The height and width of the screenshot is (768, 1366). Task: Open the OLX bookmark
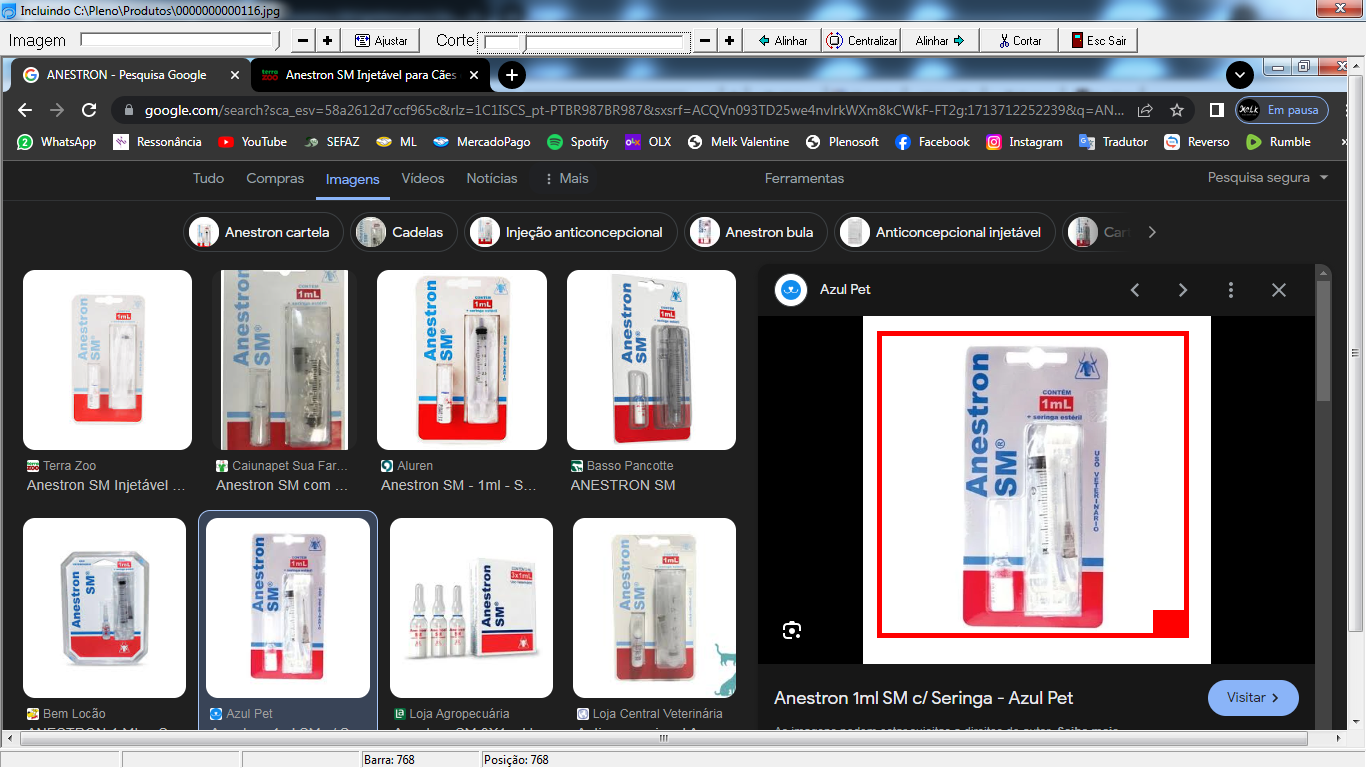[648, 142]
